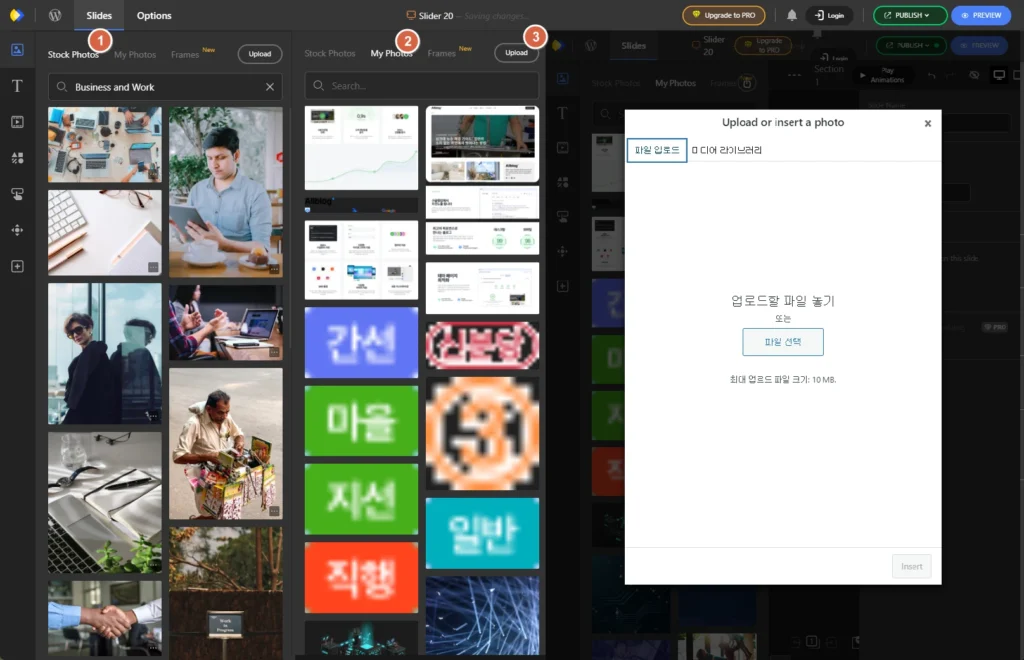Viewport: 1024px width, 660px height.
Task: Open the shapes tool in the bright sidebar
Action: pos(18,158)
